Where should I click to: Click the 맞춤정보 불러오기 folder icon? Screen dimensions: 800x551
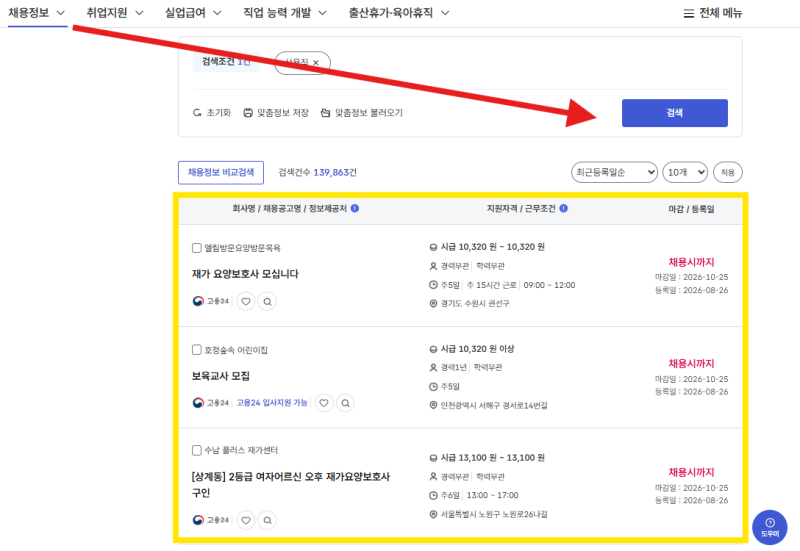pyautogui.click(x=325, y=113)
